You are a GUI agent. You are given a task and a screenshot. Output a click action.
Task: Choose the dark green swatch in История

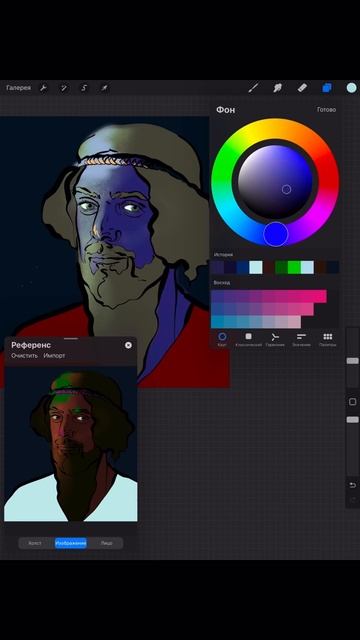[x=281, y=267]
